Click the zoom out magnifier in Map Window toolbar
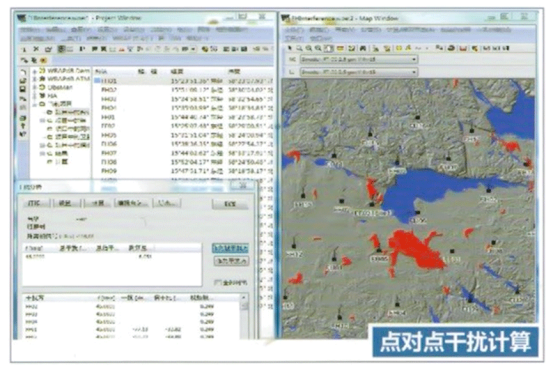The width and height of the screenshot is (554, 371). point(318,48)
